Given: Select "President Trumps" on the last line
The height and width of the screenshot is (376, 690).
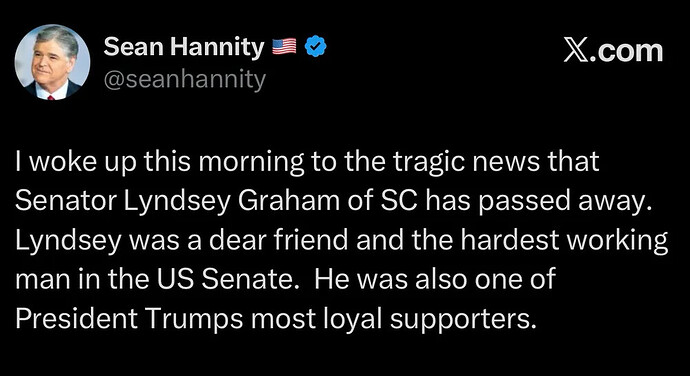Looking at the screenshot, I should (x=129, y=320).
